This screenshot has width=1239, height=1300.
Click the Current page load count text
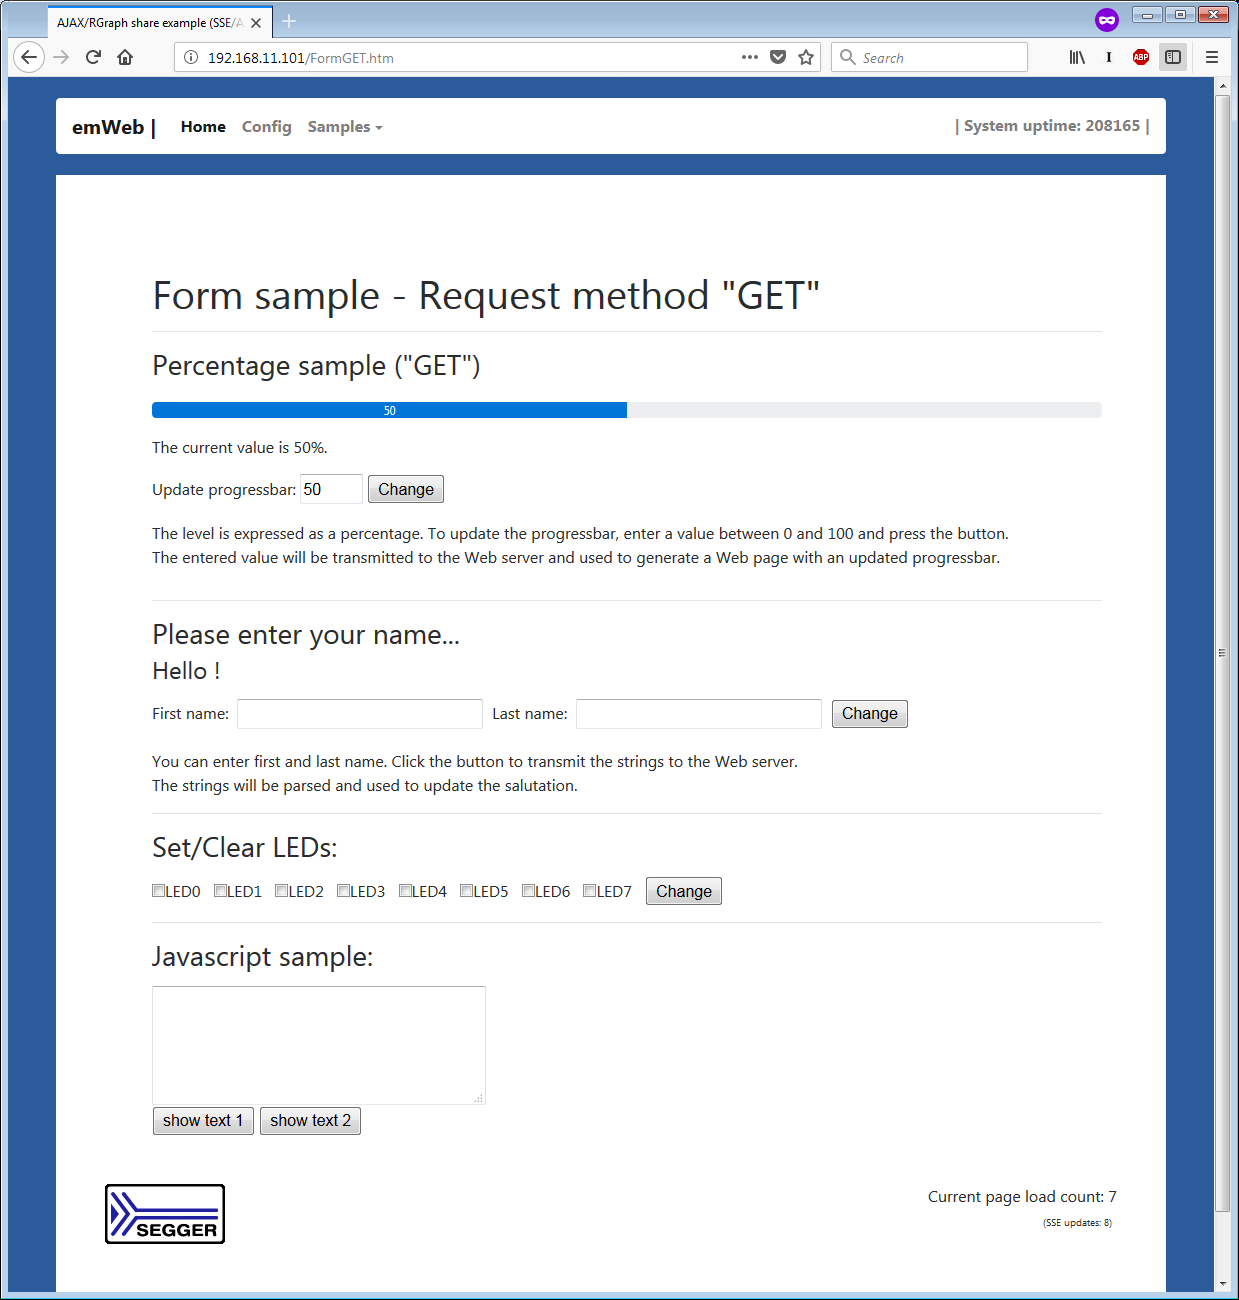pos(1022,1196)
